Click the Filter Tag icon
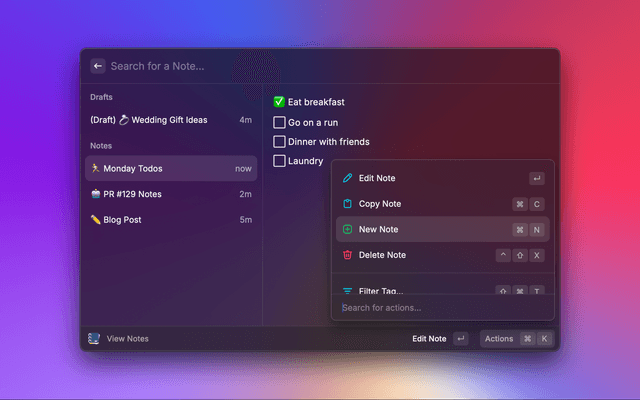 [x=347, y=290]
